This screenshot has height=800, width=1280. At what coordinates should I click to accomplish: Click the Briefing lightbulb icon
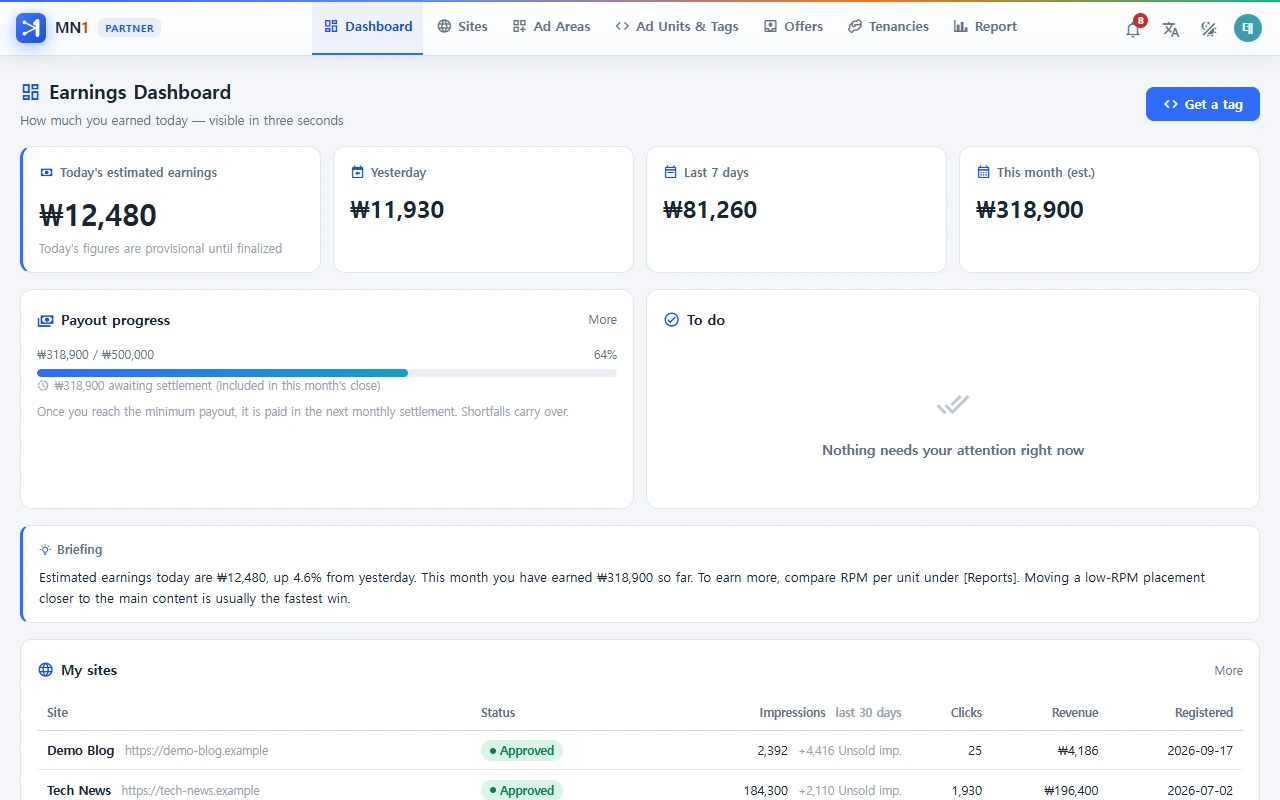coord(45,550)
